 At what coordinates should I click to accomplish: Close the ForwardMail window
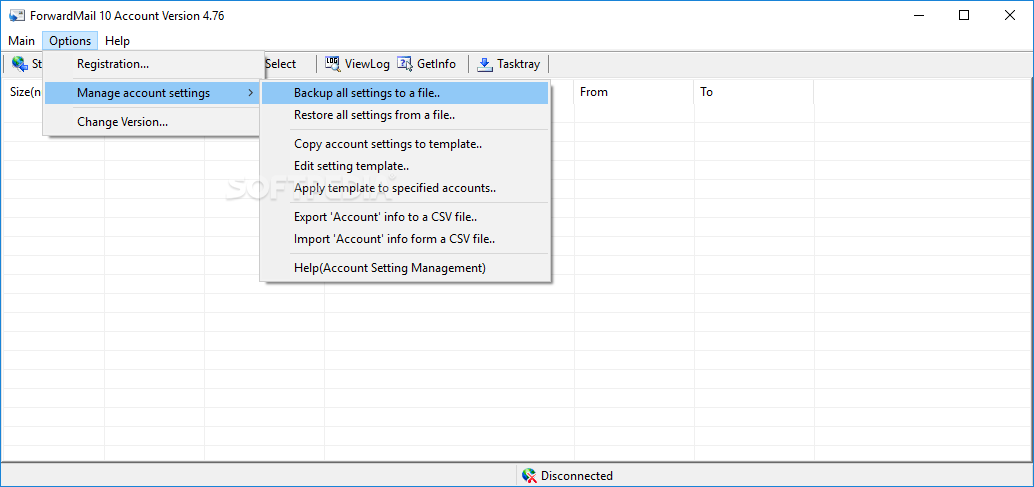tap(1010, 16)
